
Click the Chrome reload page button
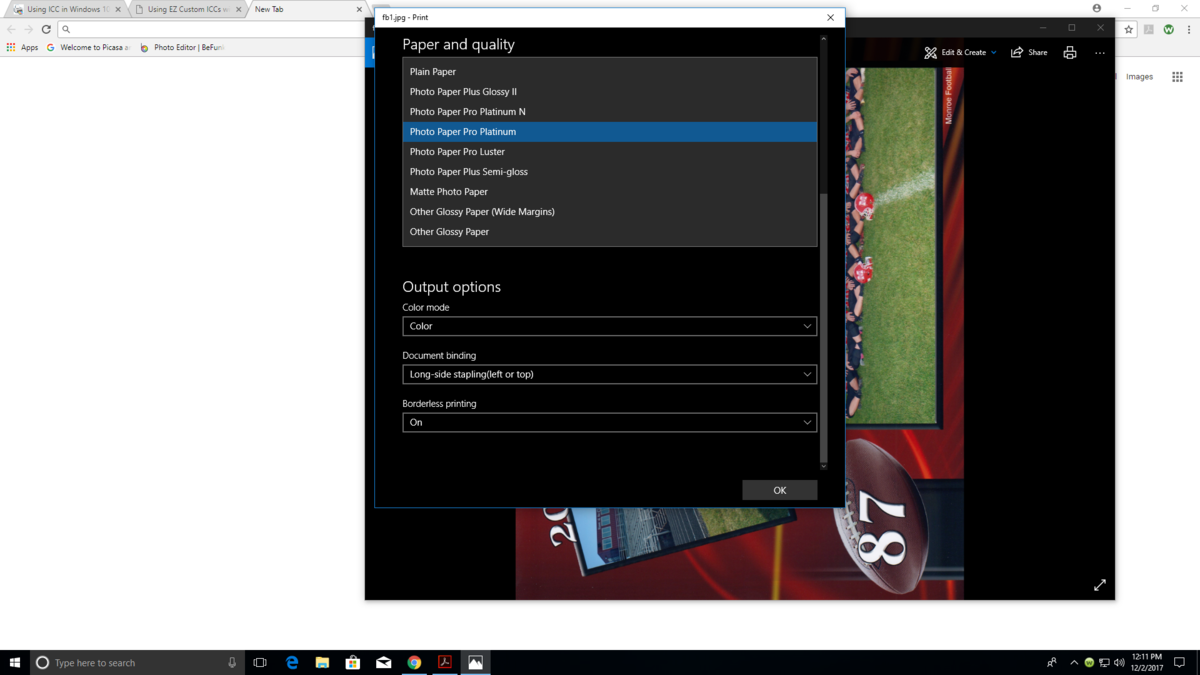[x=46, y=30]
